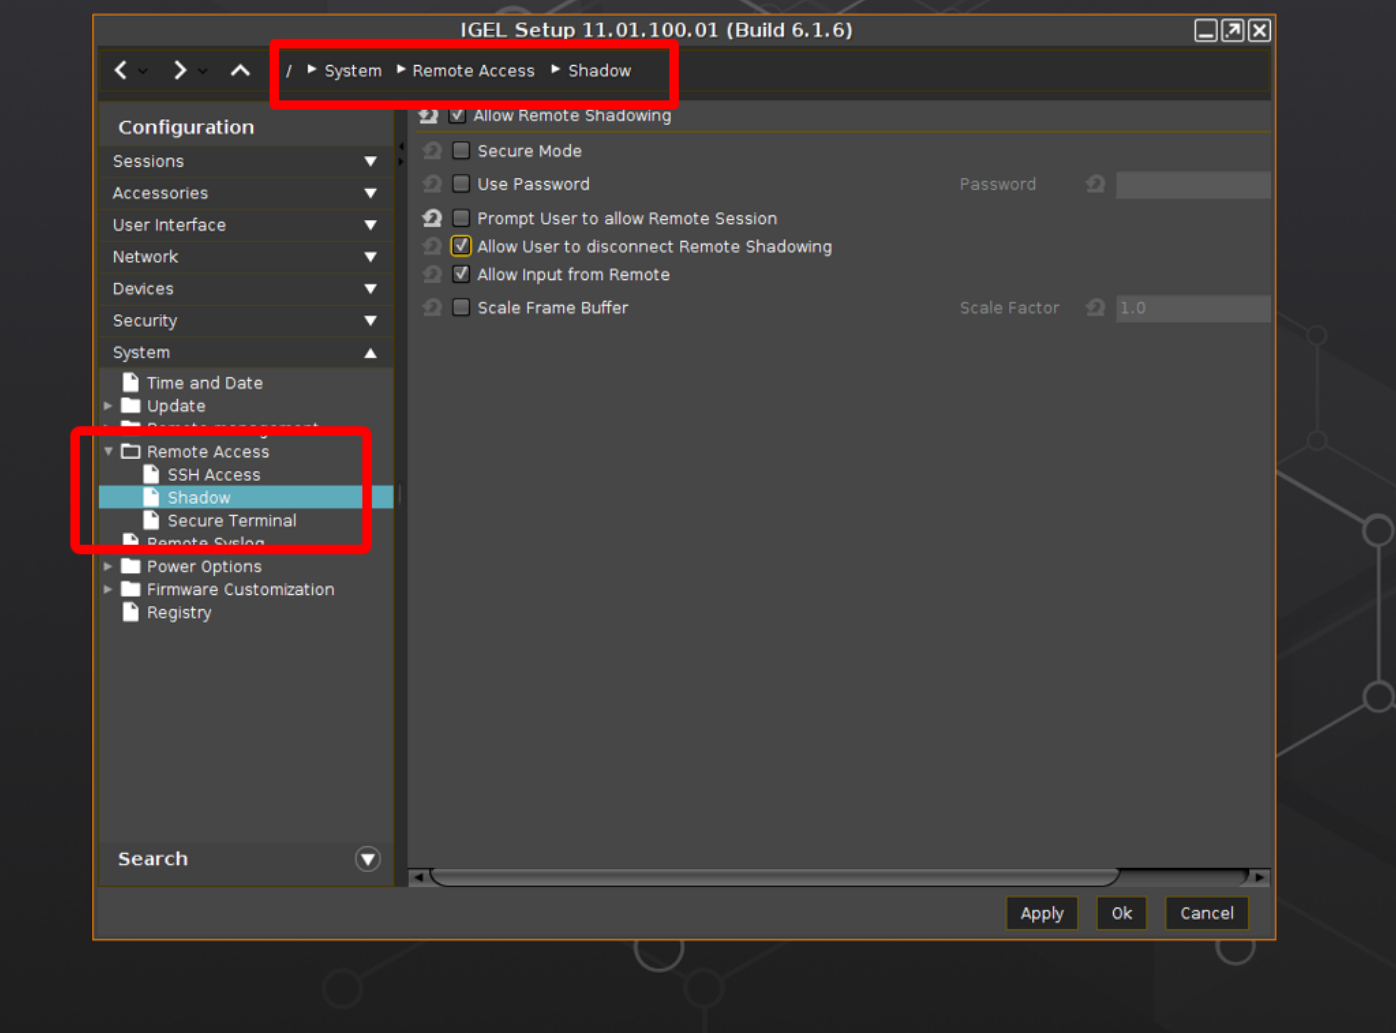The image size is (1396, 1033).
Task: Expand the Accessories section
Action: click(x=370, y=193)
